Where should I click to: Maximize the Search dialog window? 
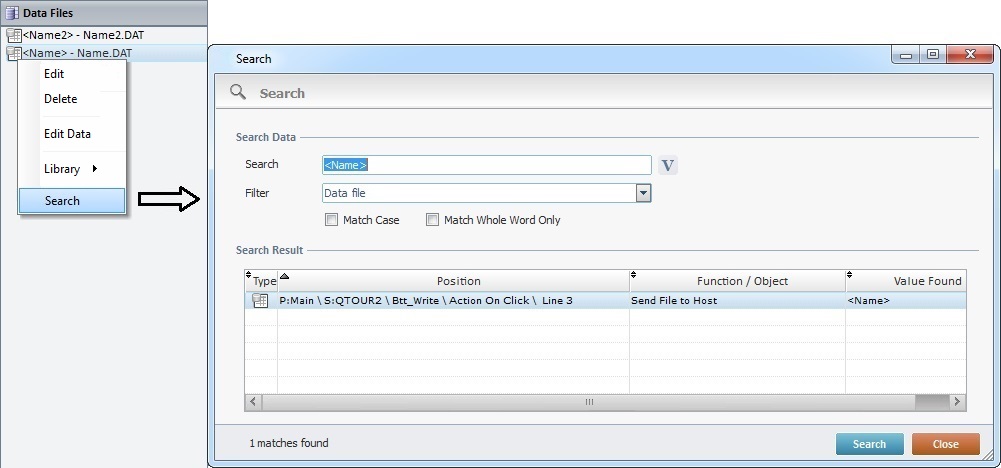click(x=932, y=56)
